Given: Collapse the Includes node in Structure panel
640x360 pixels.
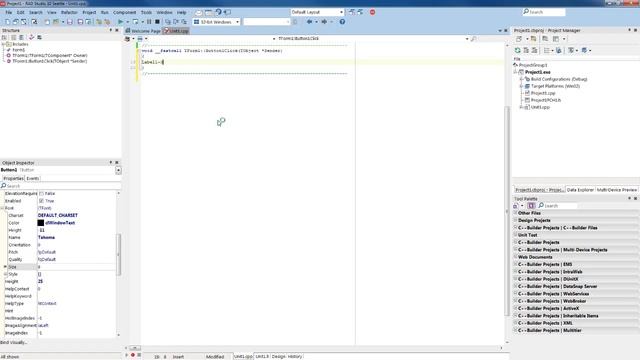Looking at the screenshot, I should [3, 44].
